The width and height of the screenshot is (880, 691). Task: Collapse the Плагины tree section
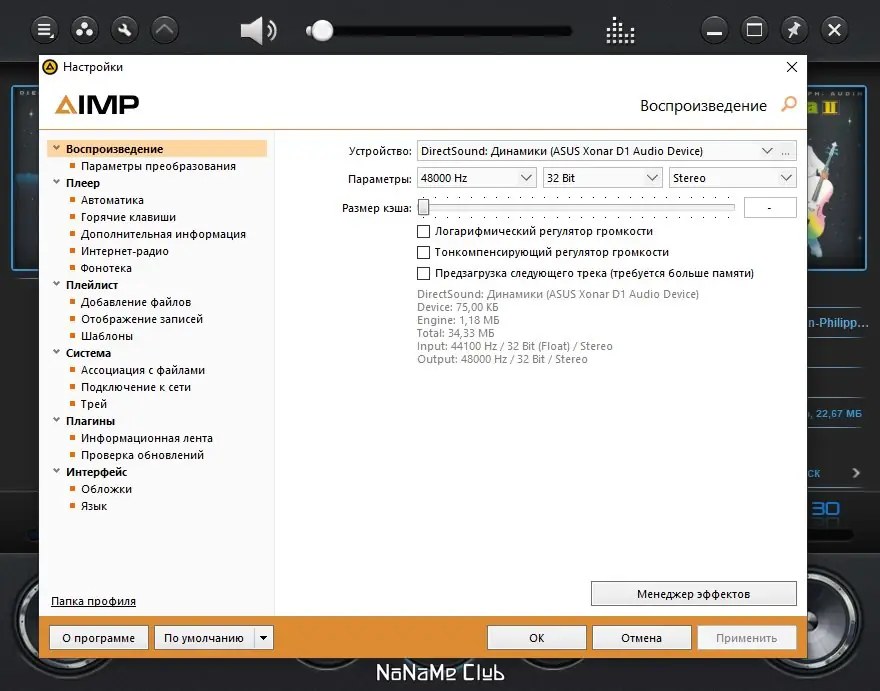56,420
